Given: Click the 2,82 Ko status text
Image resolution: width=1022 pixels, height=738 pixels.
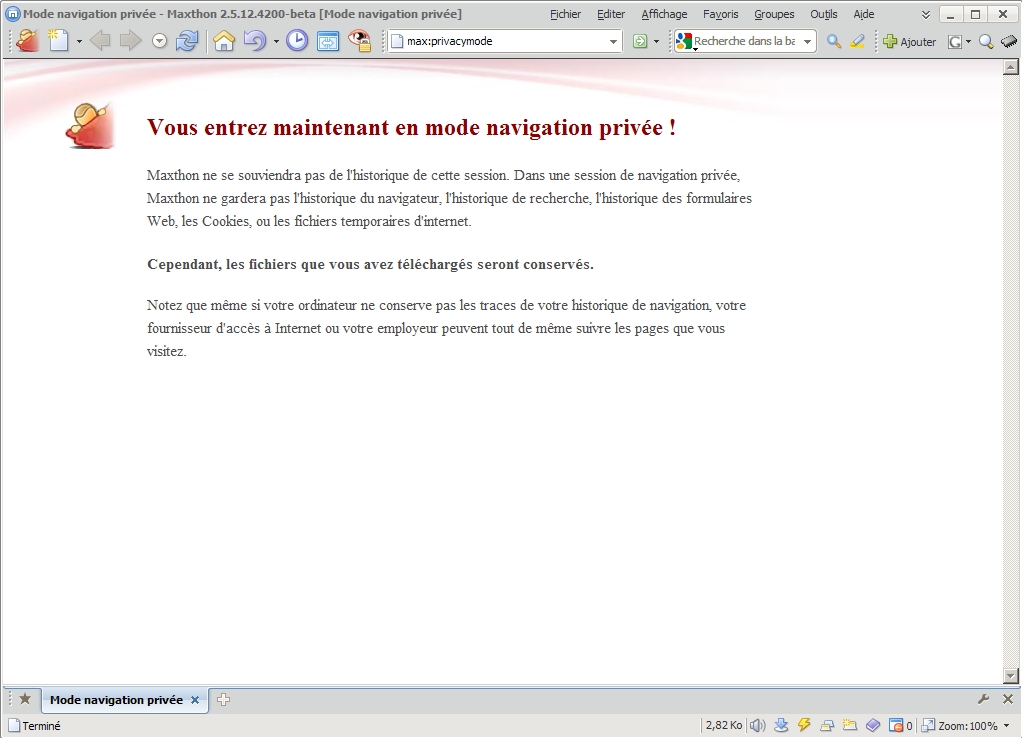Looking at the screenshot, I should pyautogui.click(x=723, y=725).
